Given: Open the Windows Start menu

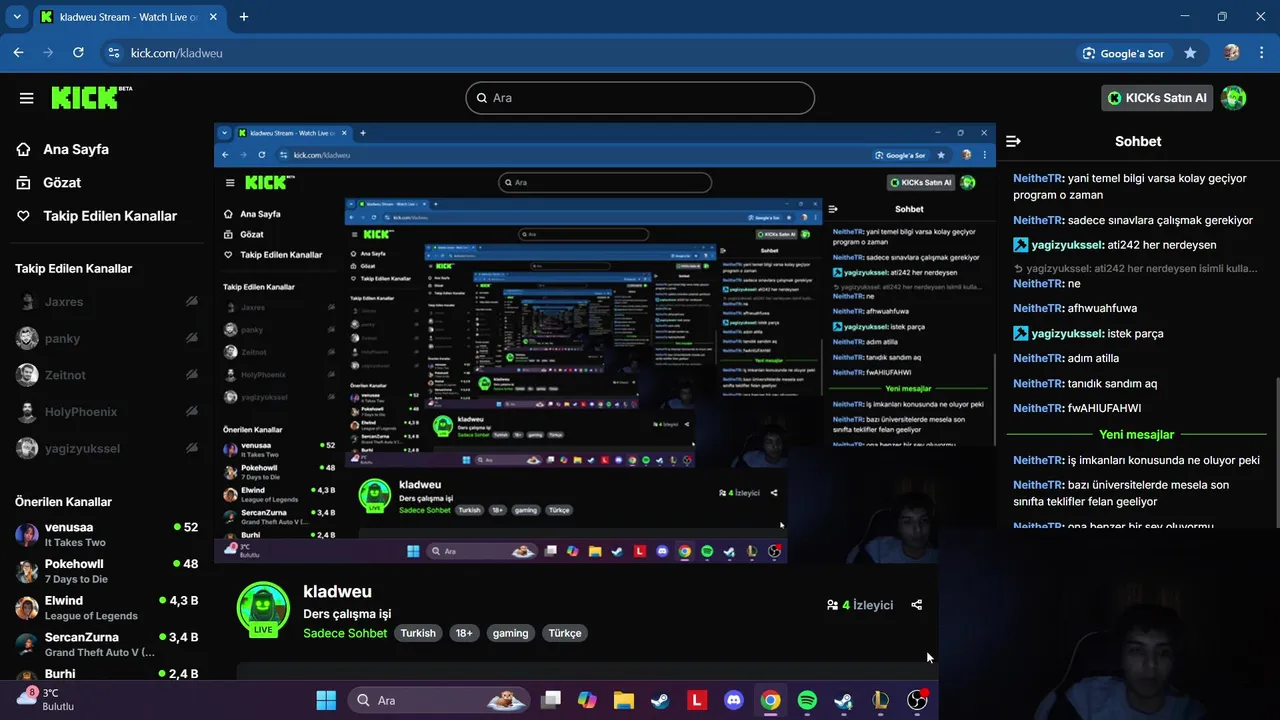Looking at the screenshot, I should coord(326,700).
